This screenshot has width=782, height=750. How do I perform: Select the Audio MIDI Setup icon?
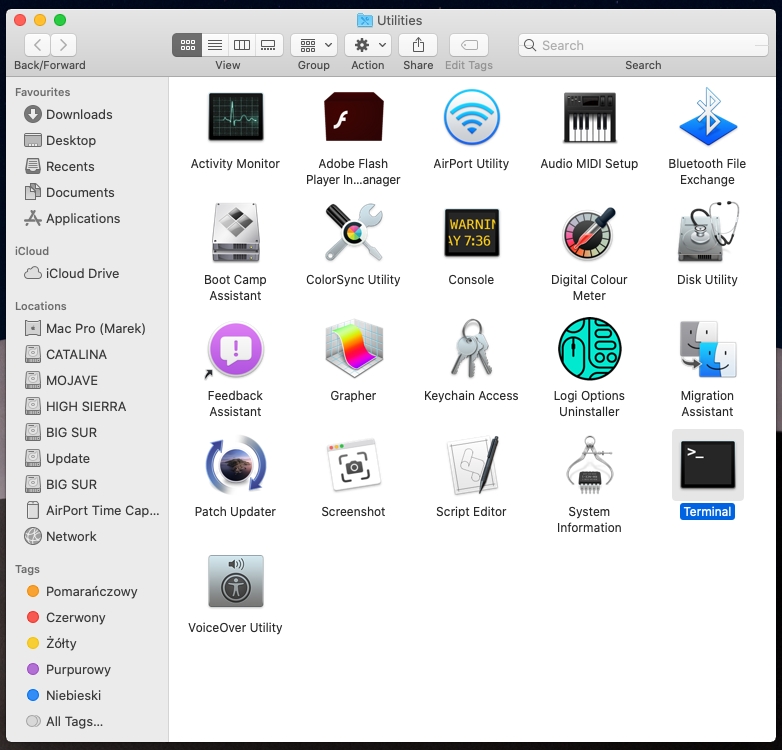[x=589, y=117]
